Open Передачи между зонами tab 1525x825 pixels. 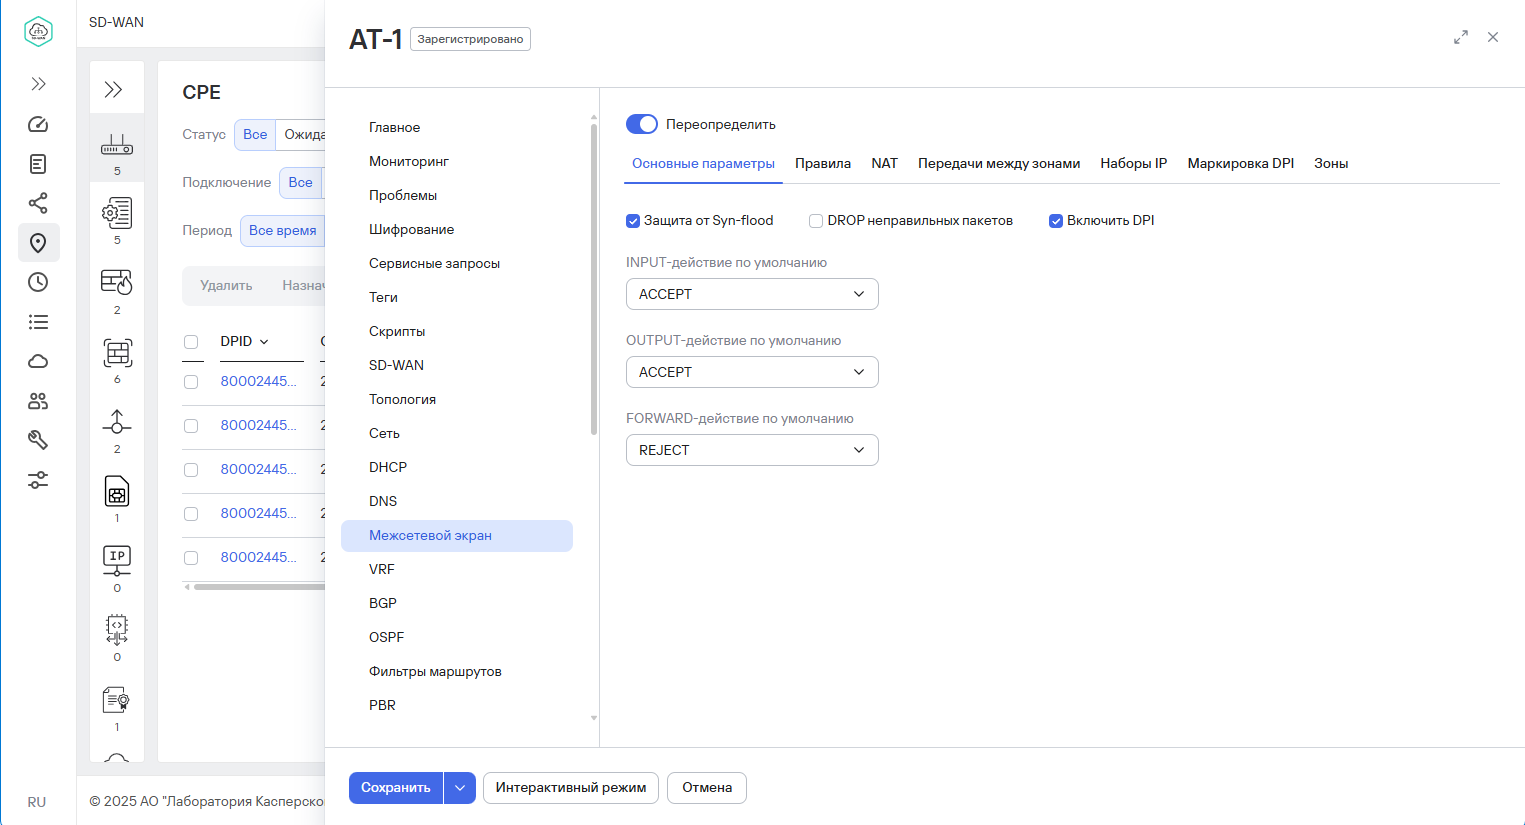[999, 163]
